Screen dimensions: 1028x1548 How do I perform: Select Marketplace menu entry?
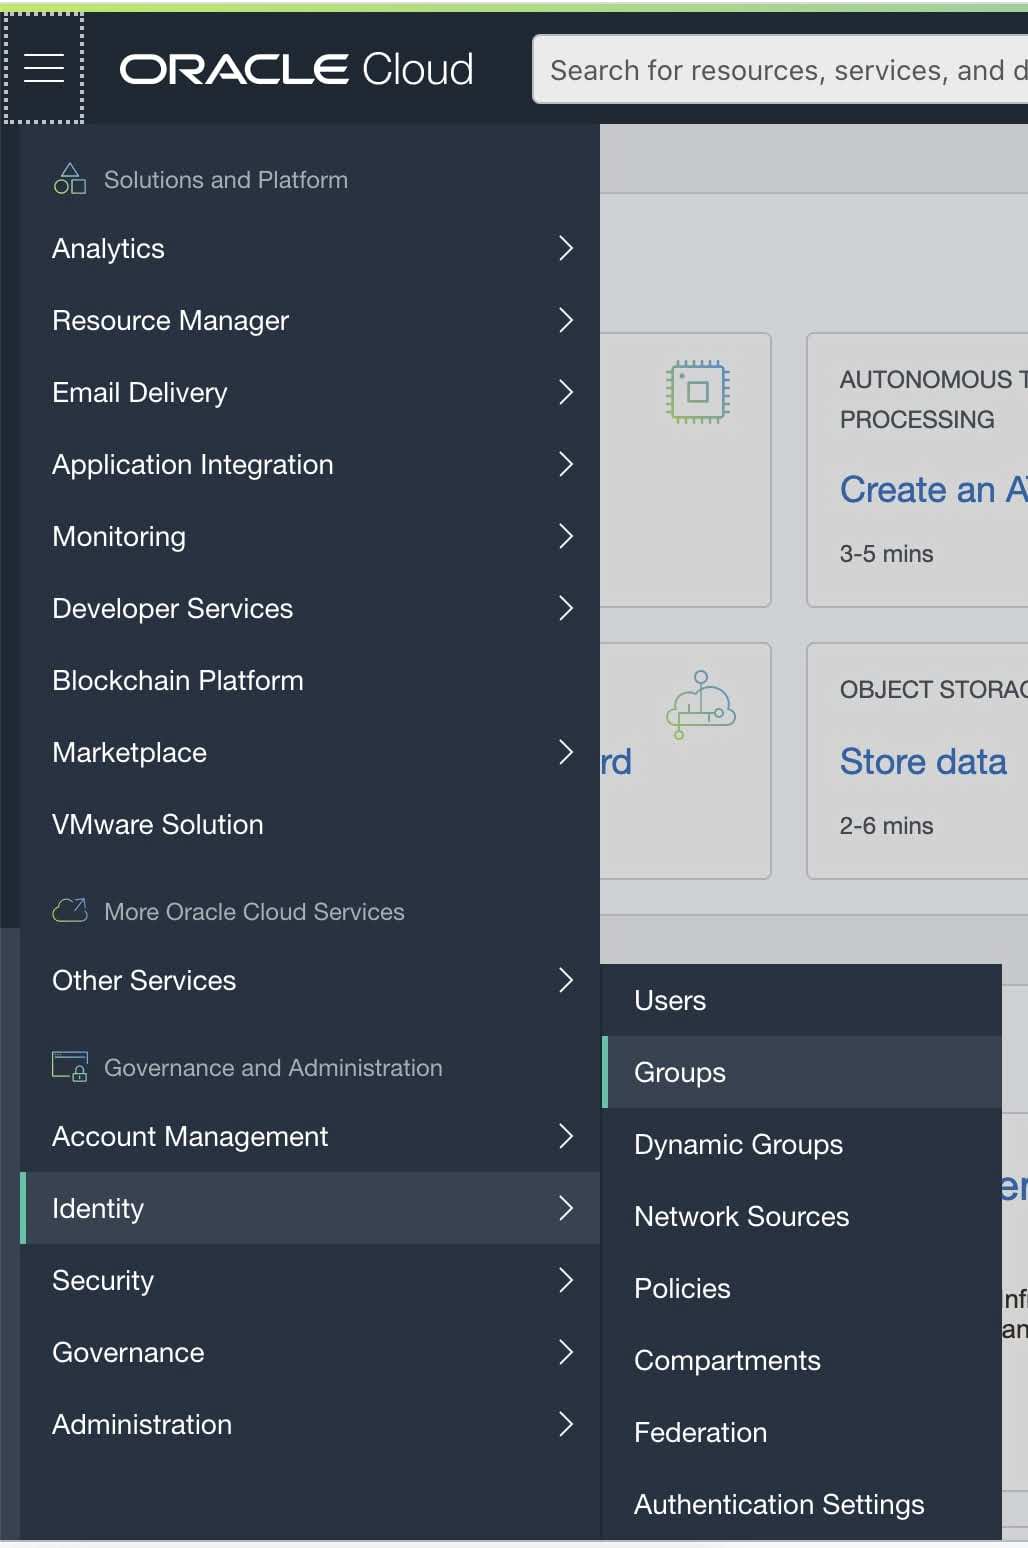(310, 752)
